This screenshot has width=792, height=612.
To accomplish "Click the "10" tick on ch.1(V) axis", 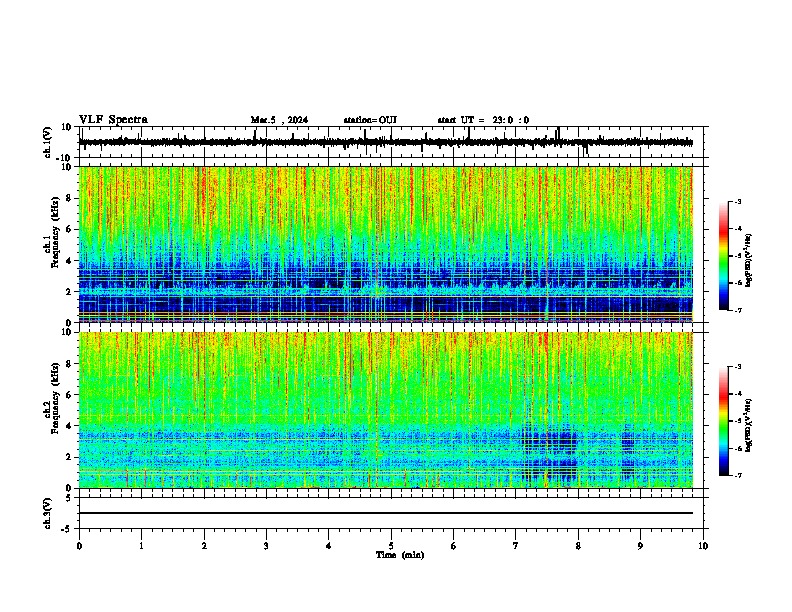I will [66, 127].
